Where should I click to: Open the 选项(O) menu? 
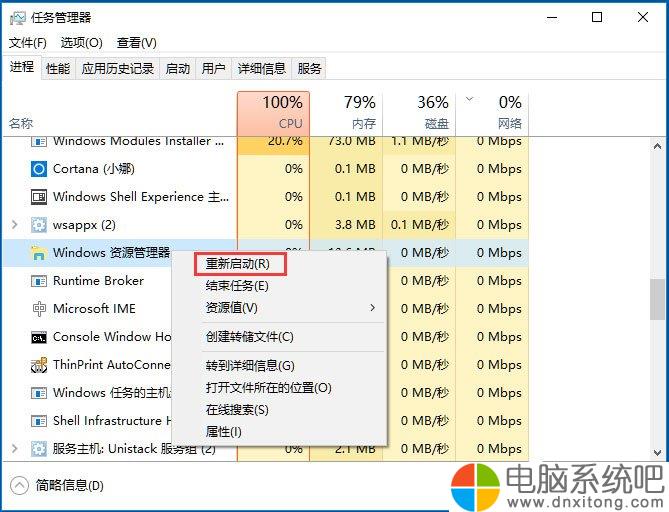click(81, 43)
